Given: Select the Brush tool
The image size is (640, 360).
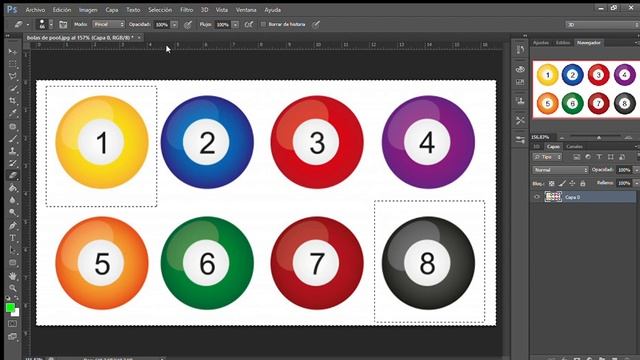Looking at the screenshot, I should 13,139.
